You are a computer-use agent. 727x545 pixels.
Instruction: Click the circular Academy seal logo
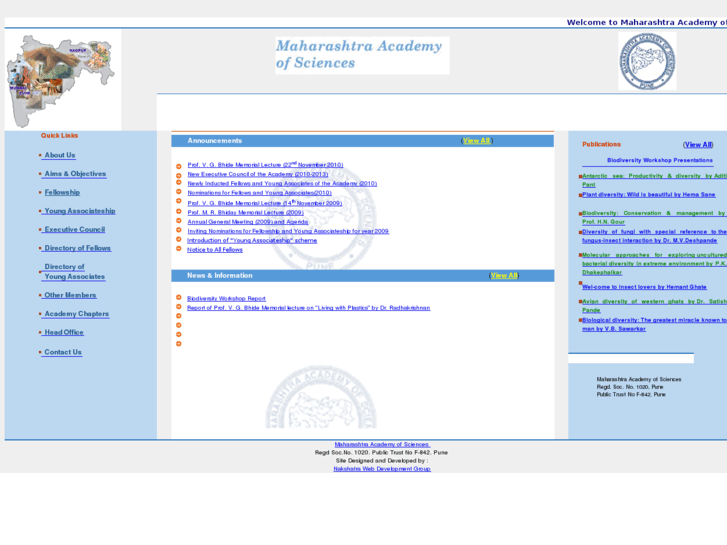click(647, 61)
